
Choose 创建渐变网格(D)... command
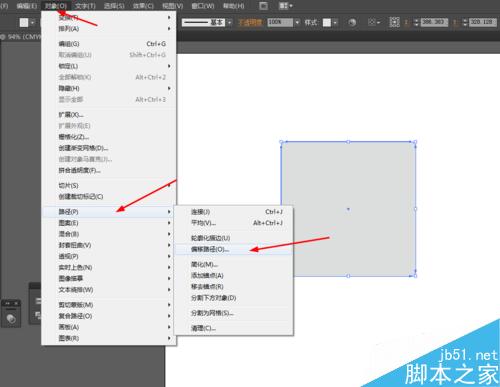[x=109, y=148]
